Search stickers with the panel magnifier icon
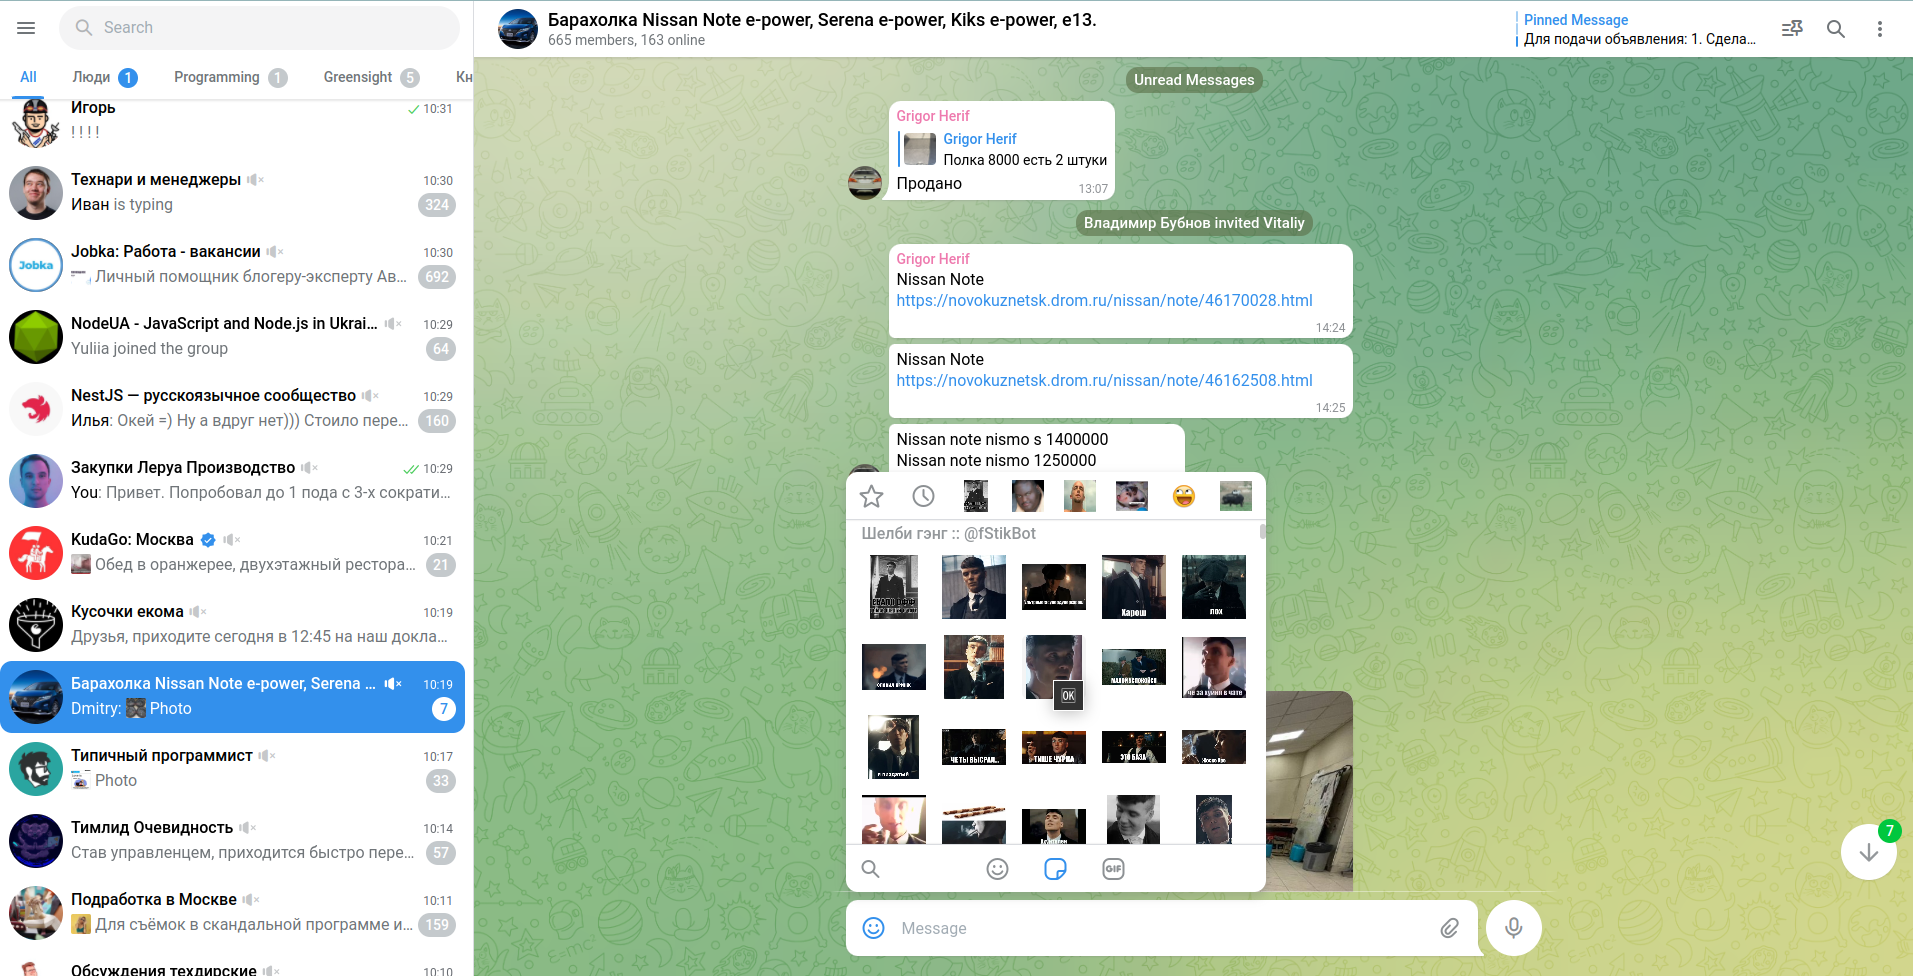The image size is (1913, 976). point(871,869)
